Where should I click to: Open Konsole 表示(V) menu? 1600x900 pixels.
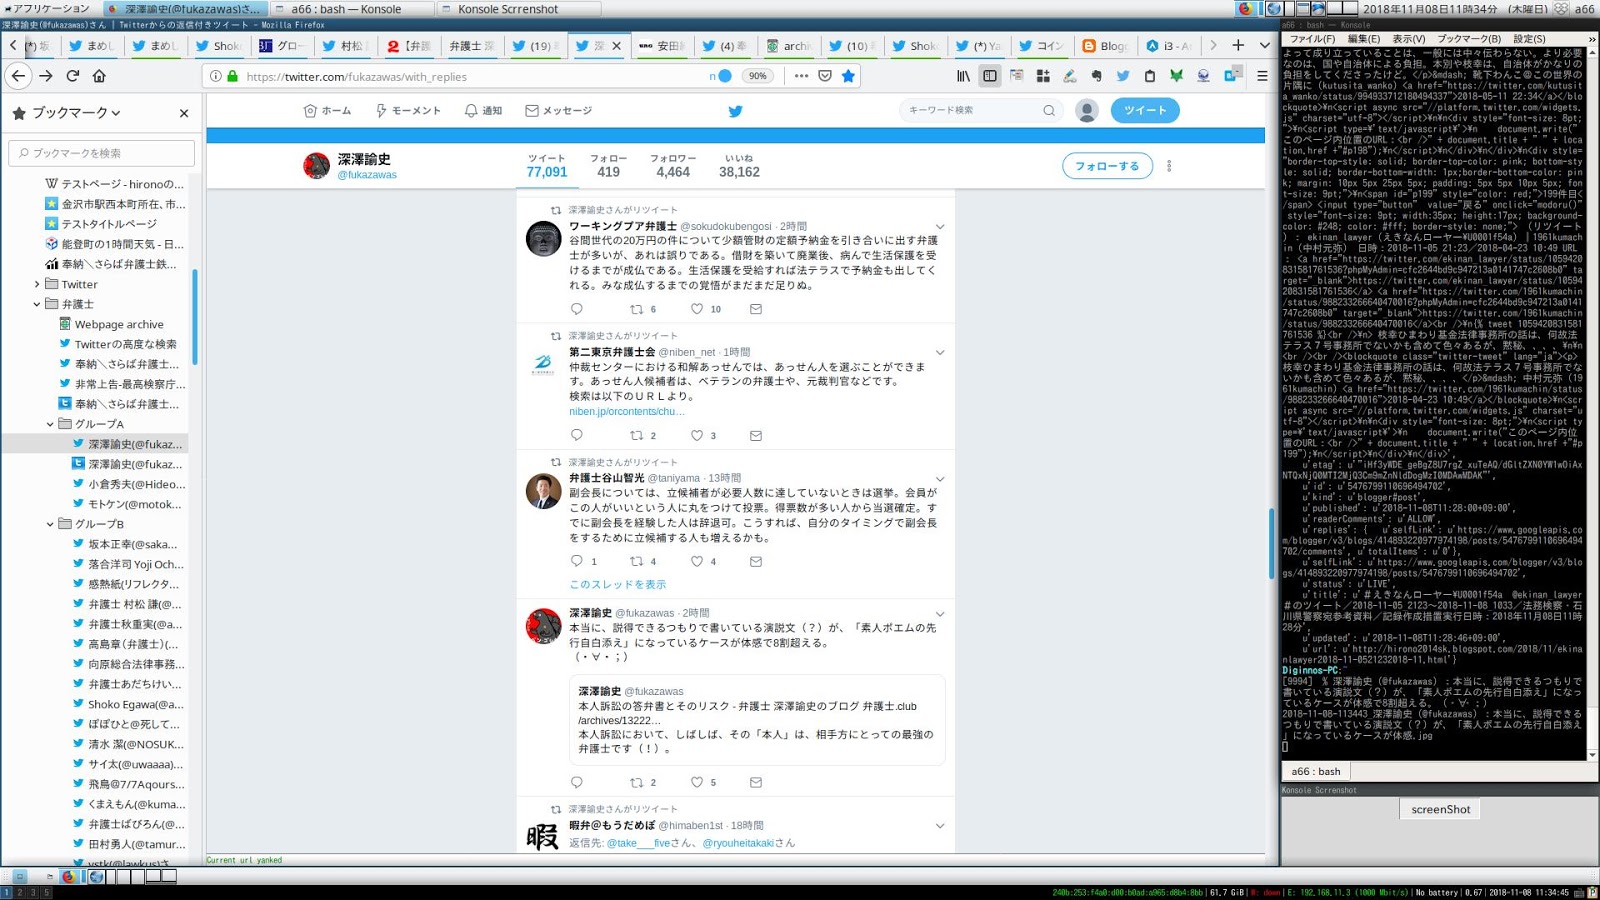point(1409,39)
